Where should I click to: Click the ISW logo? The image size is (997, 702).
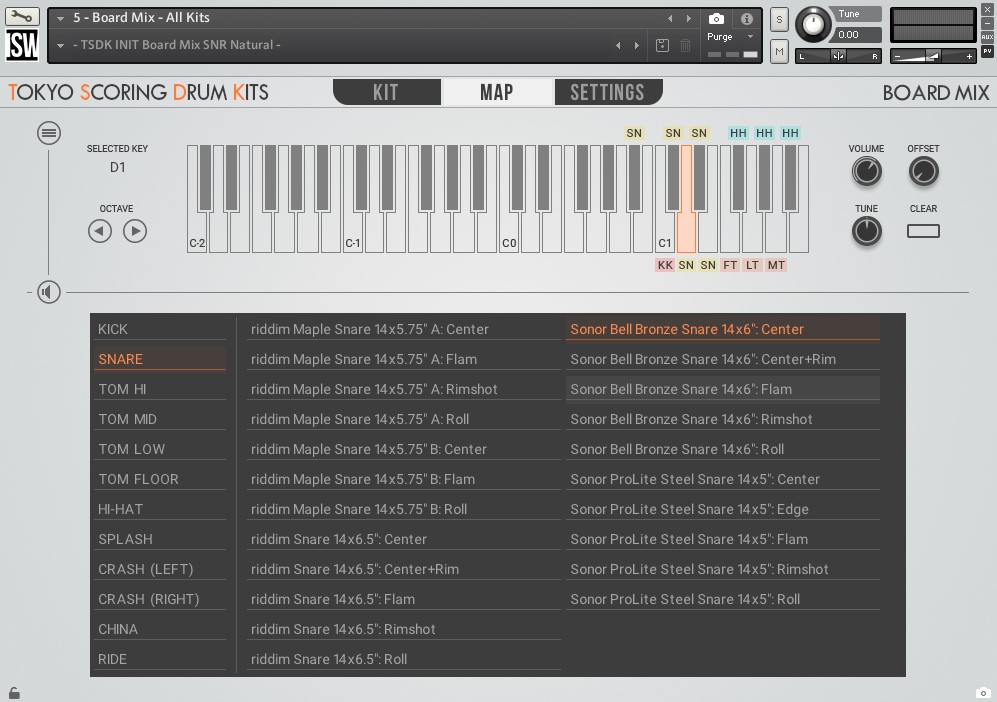click(22, 45)
